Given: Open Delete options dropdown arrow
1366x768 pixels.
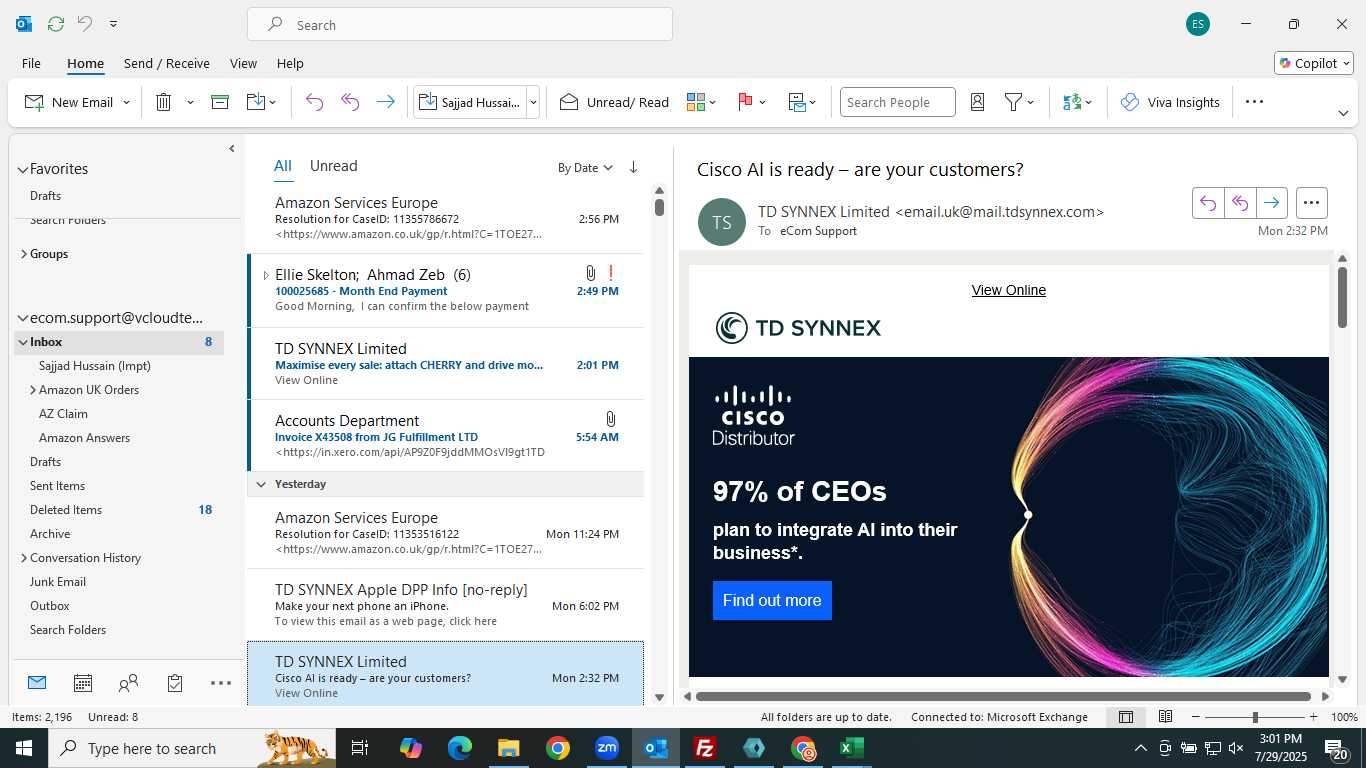Looking at the screenshot, I should (x=190, y=102).
